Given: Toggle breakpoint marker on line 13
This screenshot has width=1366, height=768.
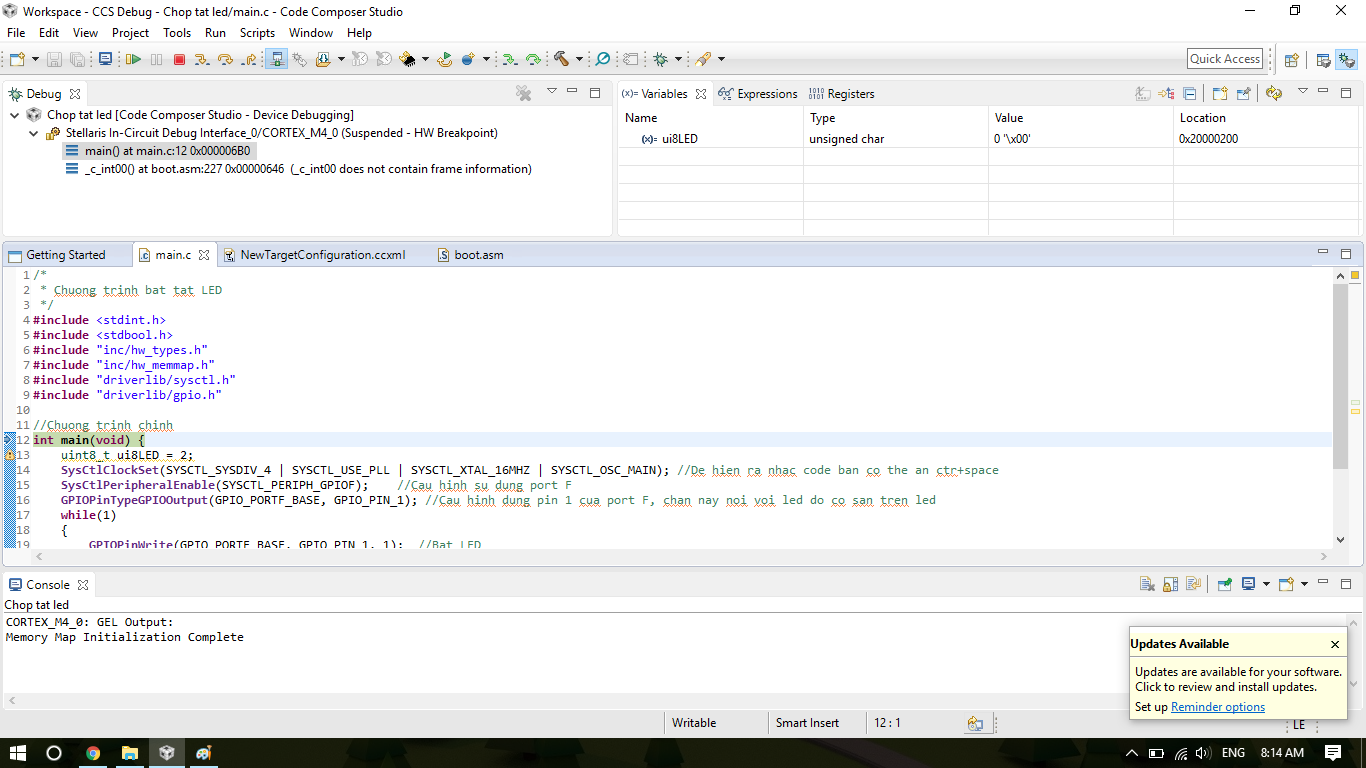Looking at the screenshot, I should [x=9, y=455].
